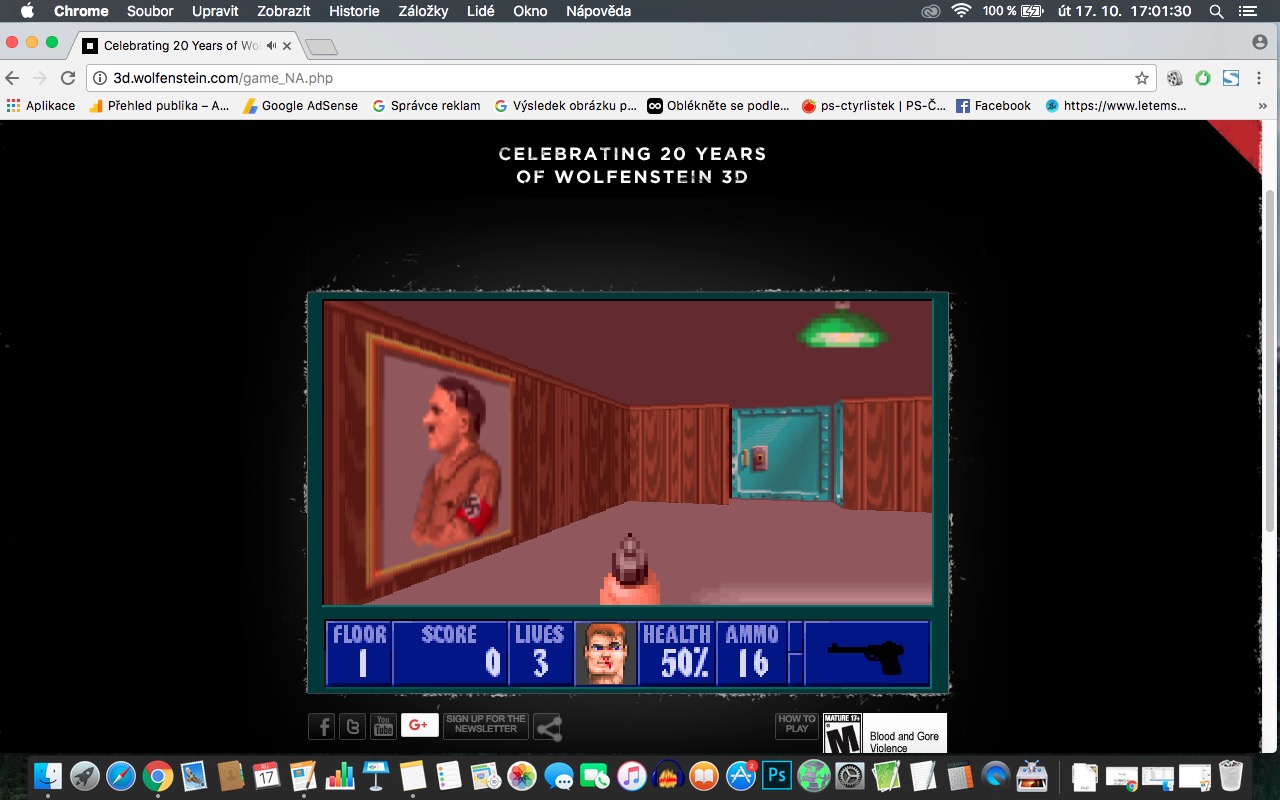1280x800 pixels.
Task: Click the battery status icon
Action: [x=1032, y=11]
